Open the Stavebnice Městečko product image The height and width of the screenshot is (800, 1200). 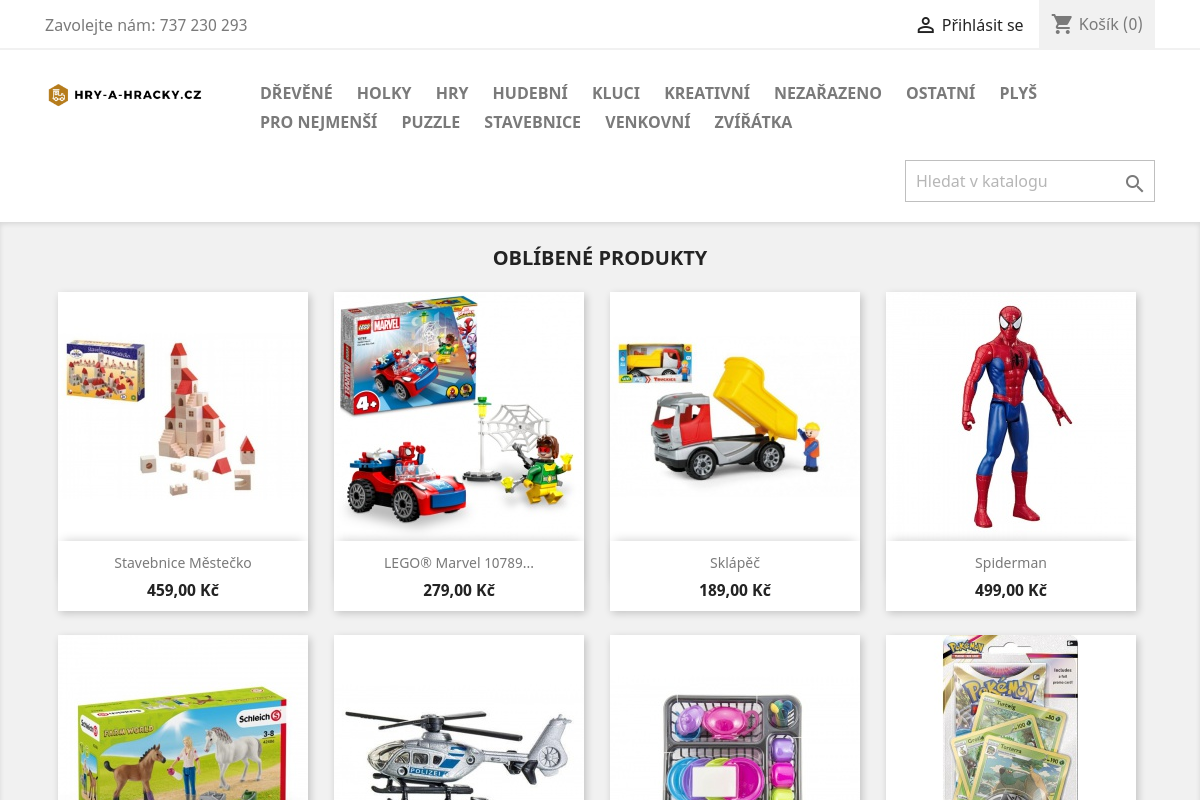click(183, 416)
